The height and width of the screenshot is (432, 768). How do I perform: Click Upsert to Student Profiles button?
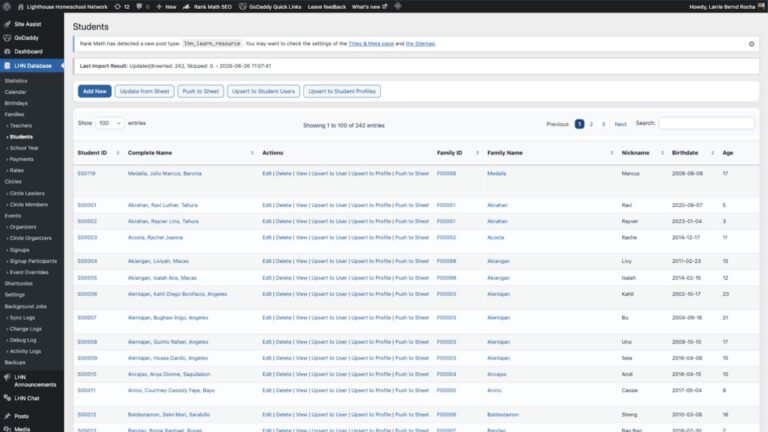(342, 91)
